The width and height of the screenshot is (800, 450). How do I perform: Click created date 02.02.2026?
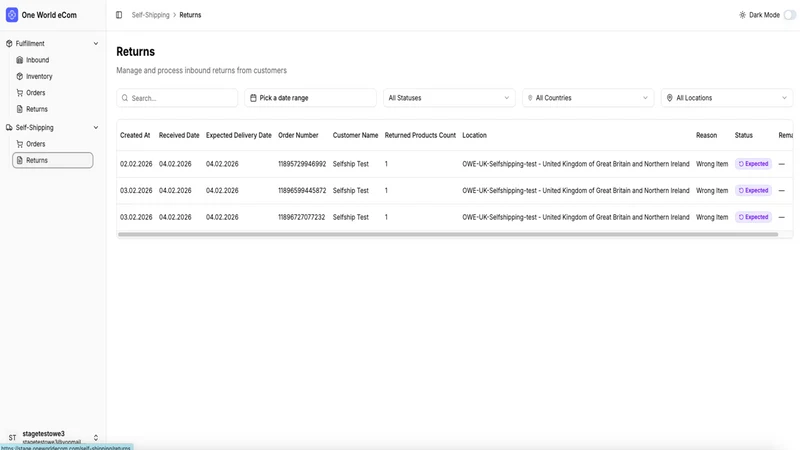[x=136, y=164]
